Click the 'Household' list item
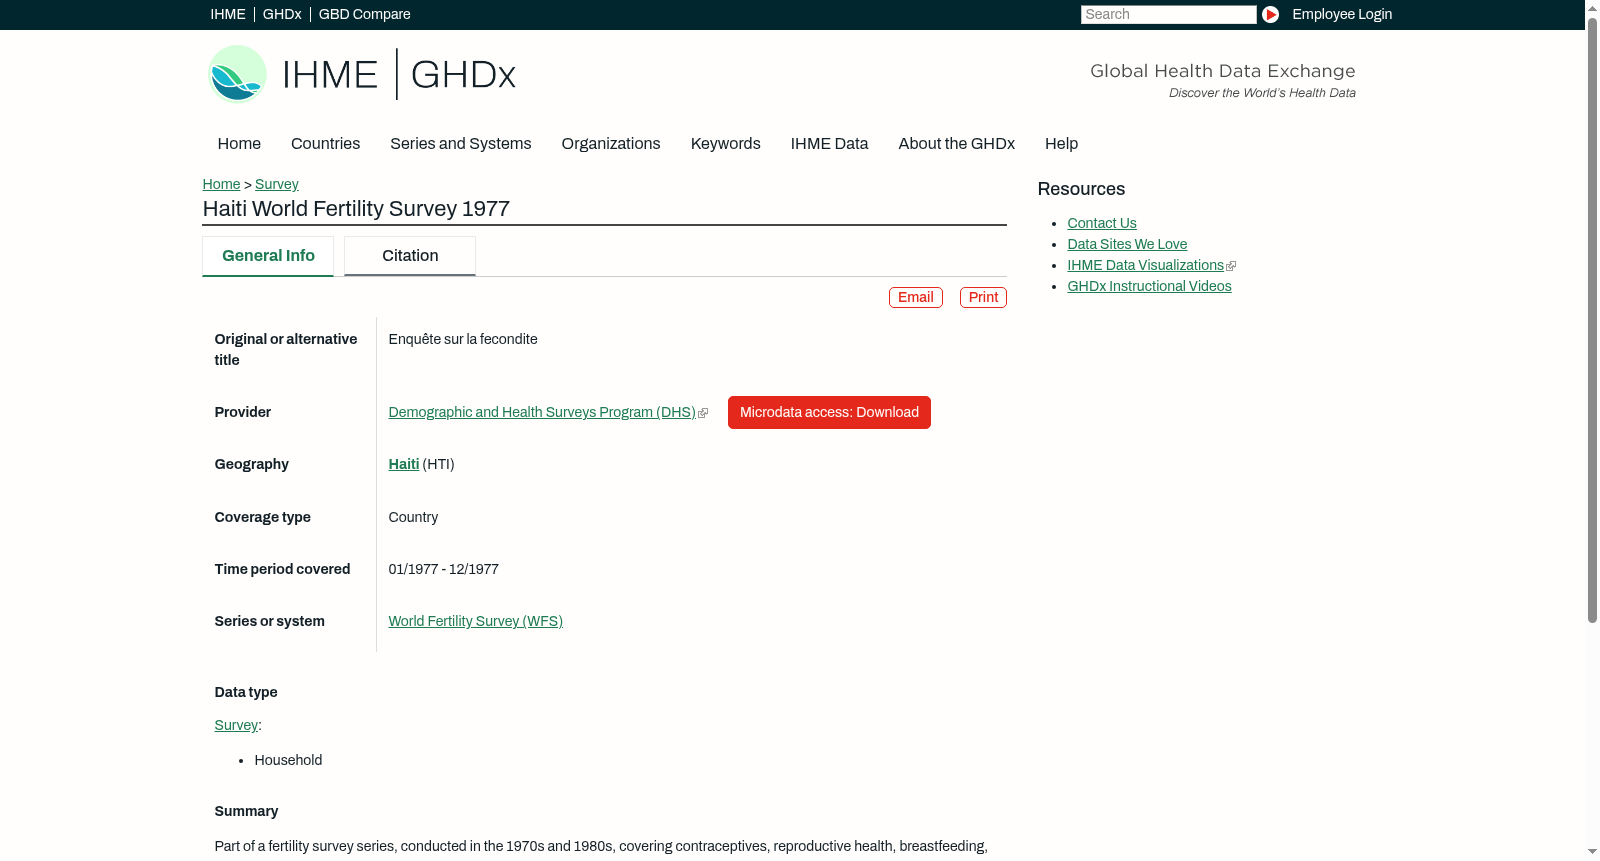This screenshot has height=861, width=1600. 288,760
